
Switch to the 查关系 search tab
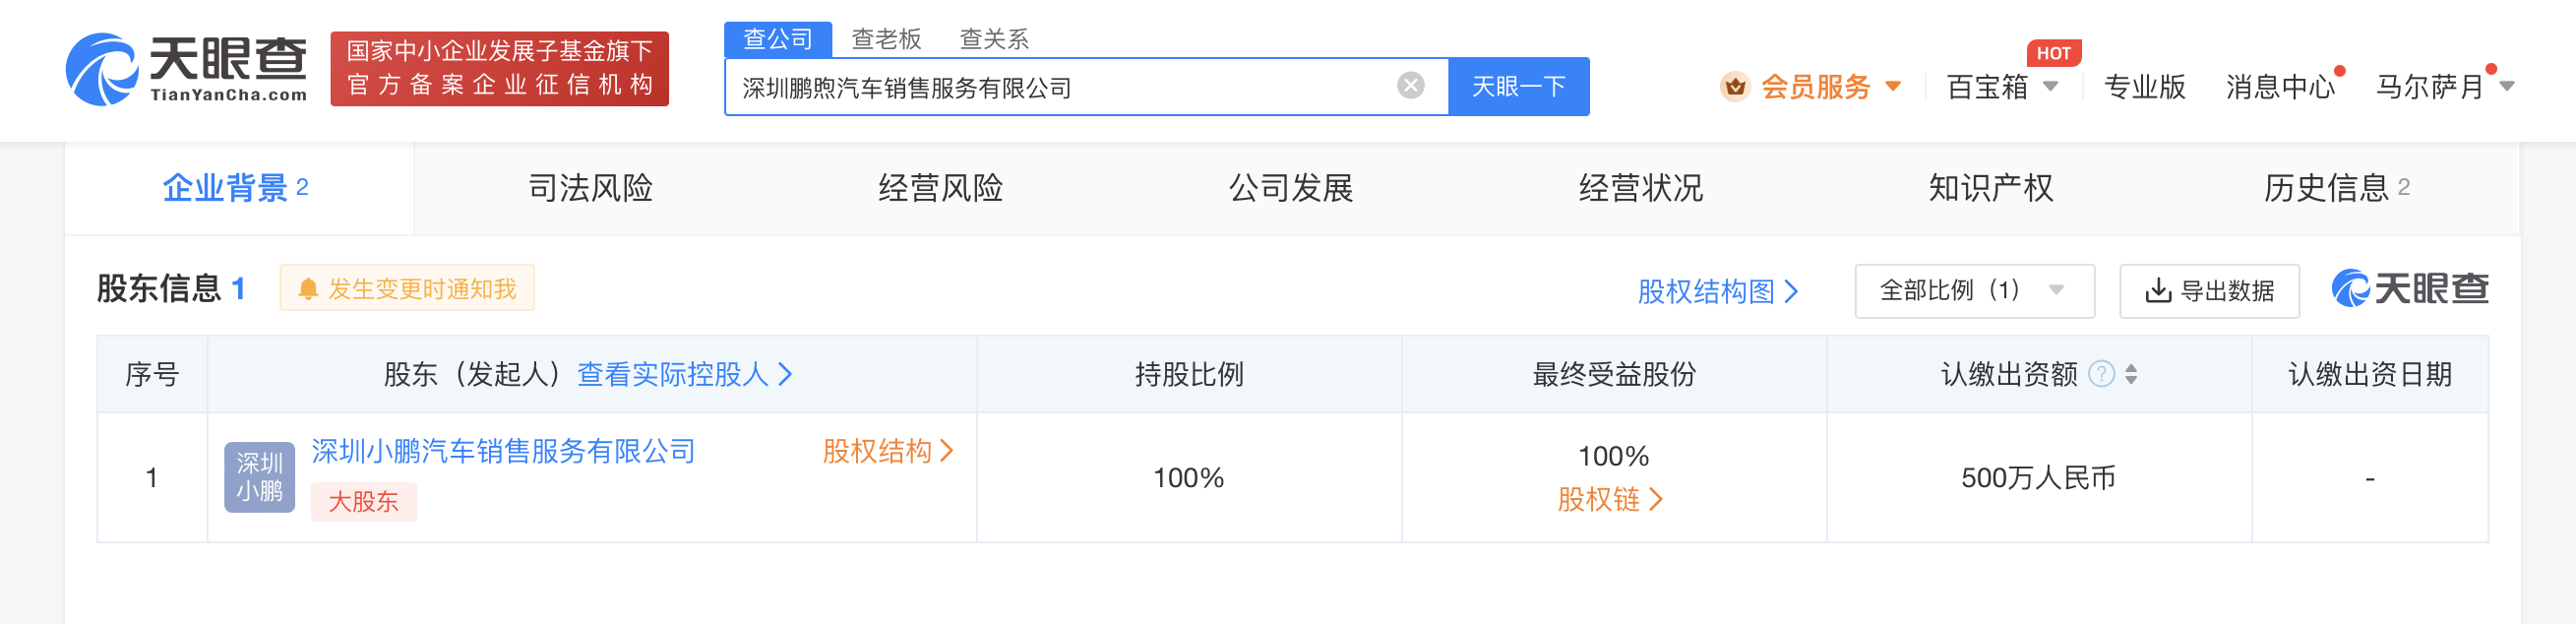pos(994,39)
